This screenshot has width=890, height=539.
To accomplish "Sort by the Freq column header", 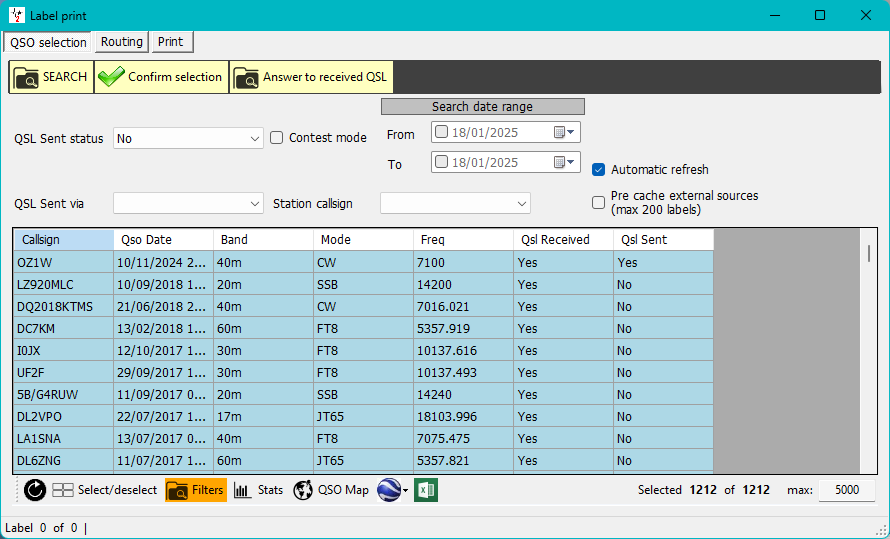I will (463, 239).
